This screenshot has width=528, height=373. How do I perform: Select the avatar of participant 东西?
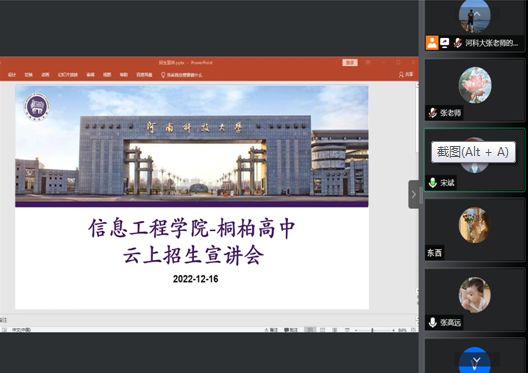[x=474, y=225]
